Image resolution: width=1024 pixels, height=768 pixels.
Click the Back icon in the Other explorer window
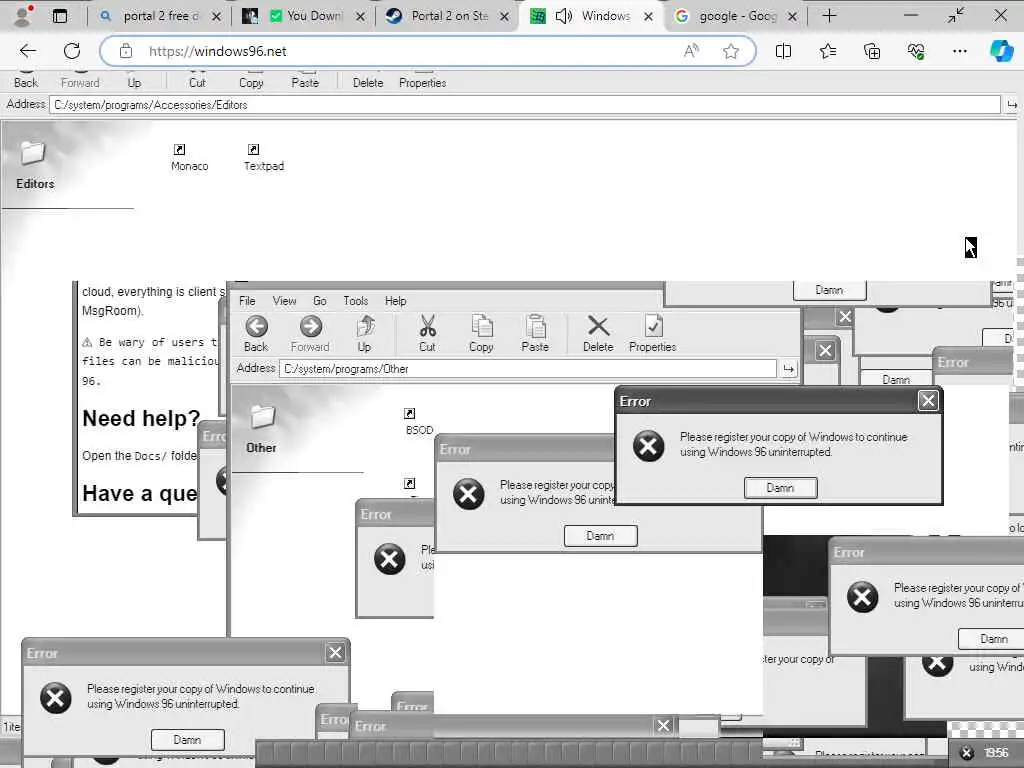pyautogui.click(x=256, y=326)
